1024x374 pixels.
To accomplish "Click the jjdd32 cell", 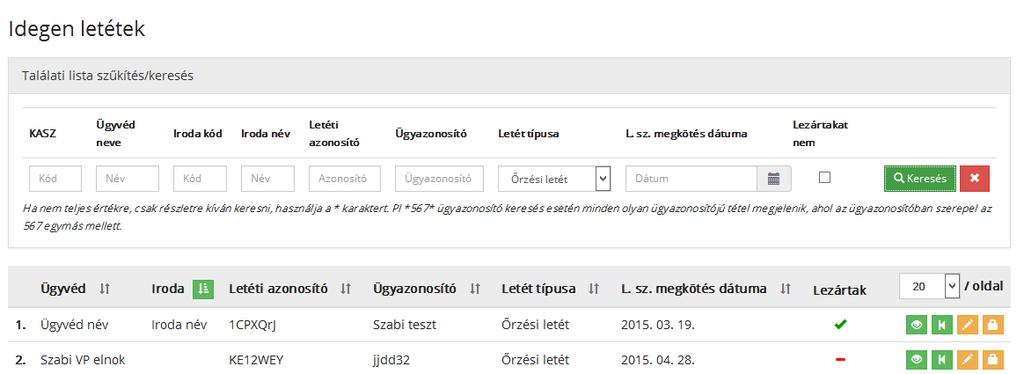I will click(392, 360).
